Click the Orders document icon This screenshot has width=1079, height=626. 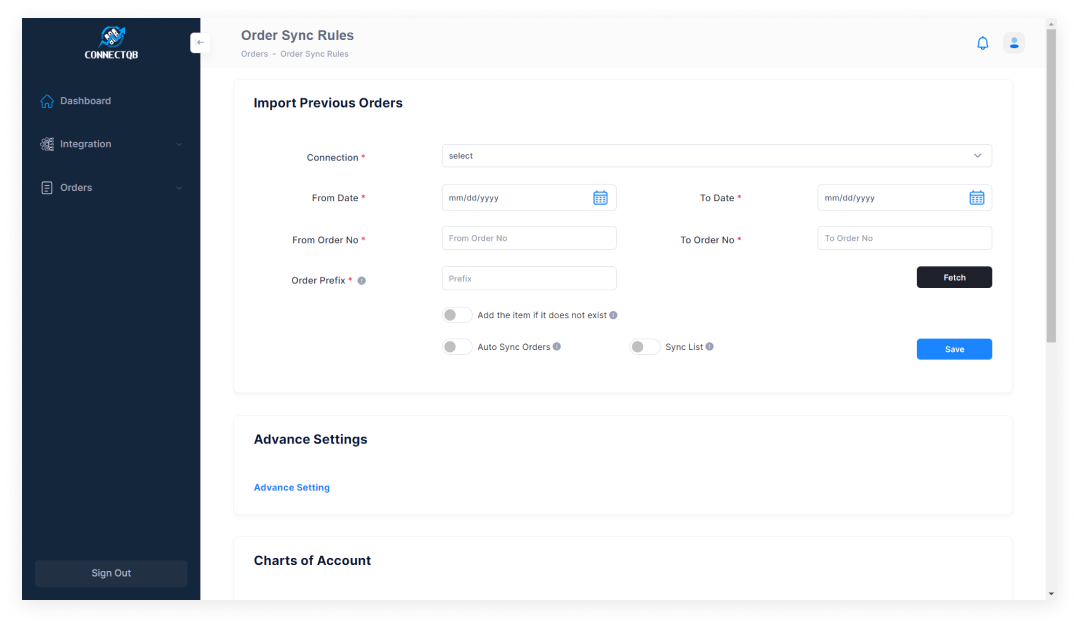click(47, 188)
